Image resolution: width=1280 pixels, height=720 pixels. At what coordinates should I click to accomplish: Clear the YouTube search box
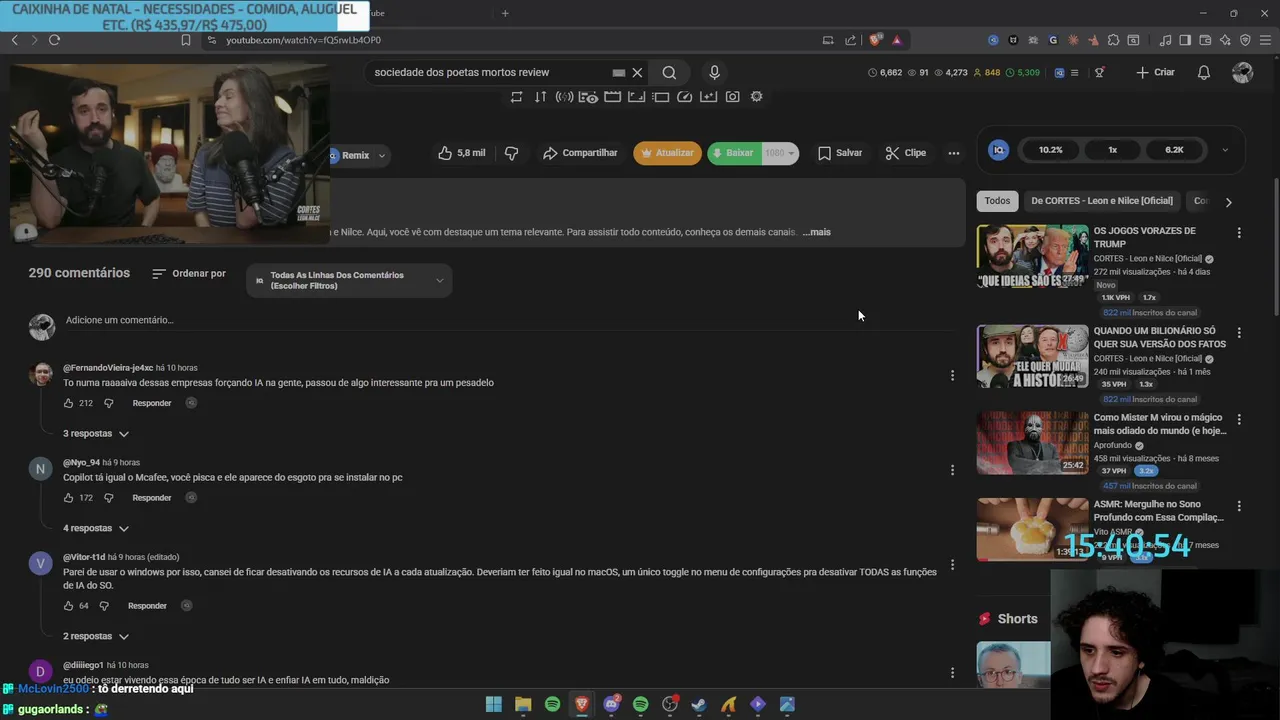pyautogui.click(x=637, y=72)
